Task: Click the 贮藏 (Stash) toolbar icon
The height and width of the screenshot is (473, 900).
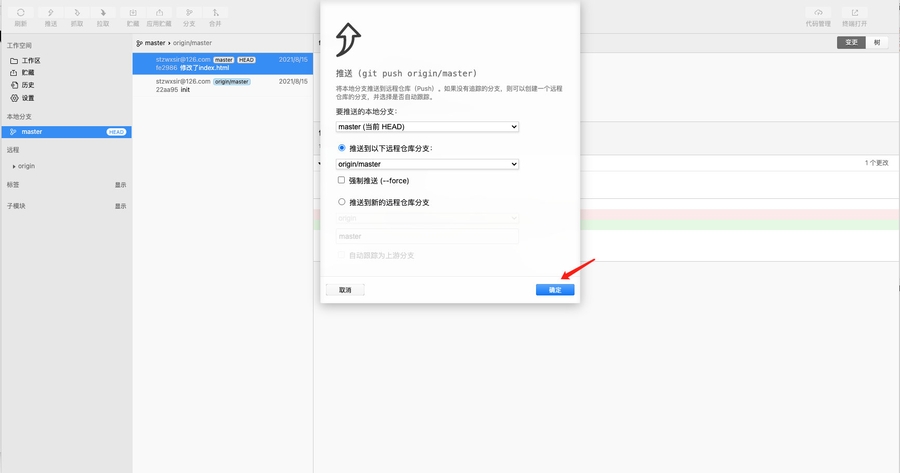Action: 133,16
